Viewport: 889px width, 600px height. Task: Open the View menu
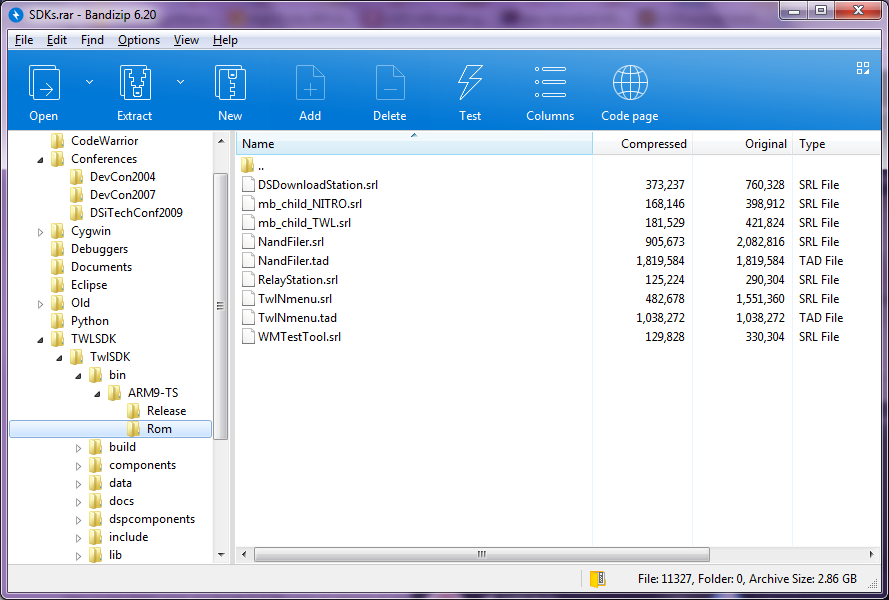tap(186, 40)
